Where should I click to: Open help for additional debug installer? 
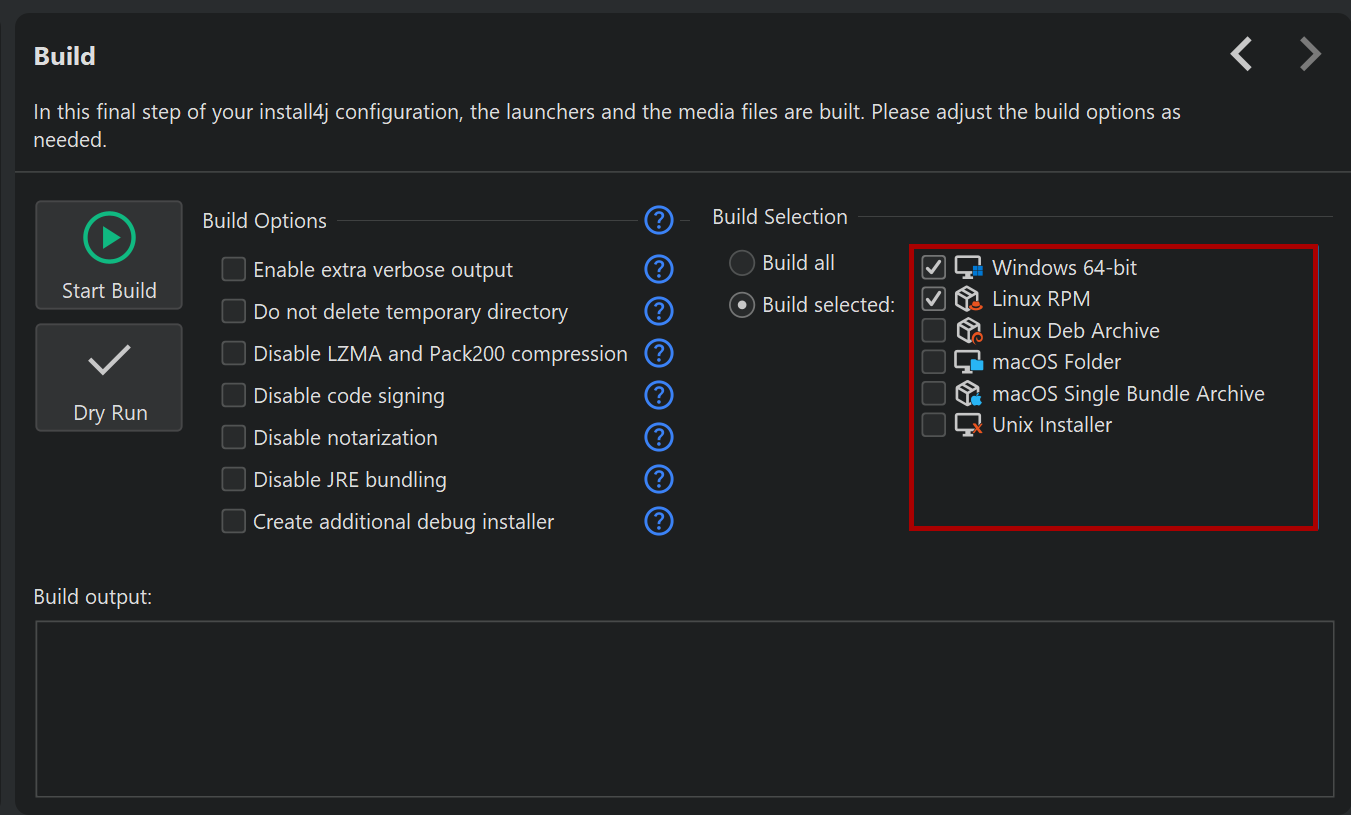pyautogui.click(x=659, y=521)
